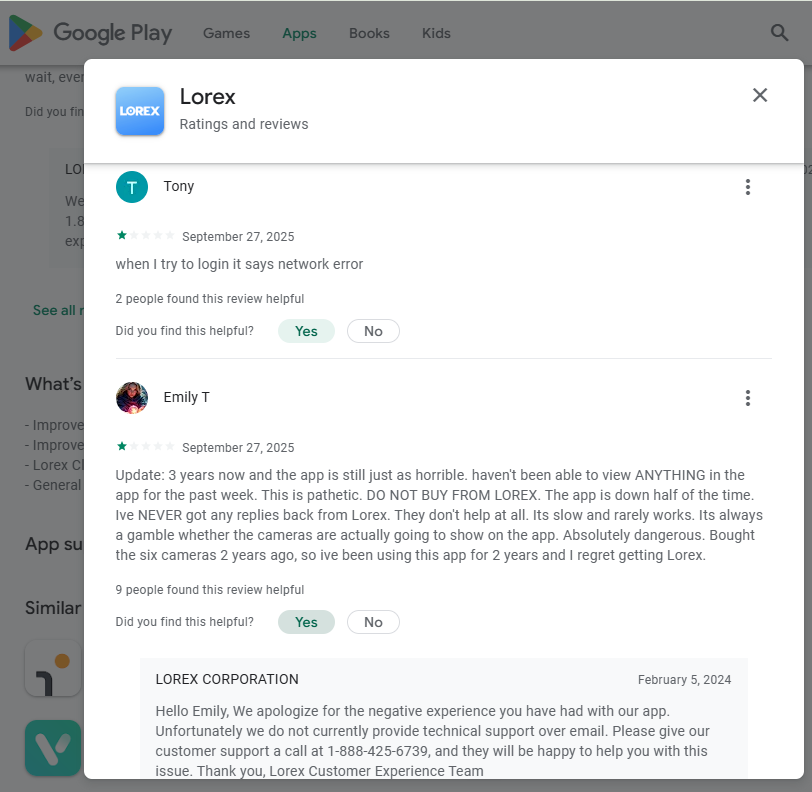
Task: Click Emily T's profile picture
Action: coord(132,398)
